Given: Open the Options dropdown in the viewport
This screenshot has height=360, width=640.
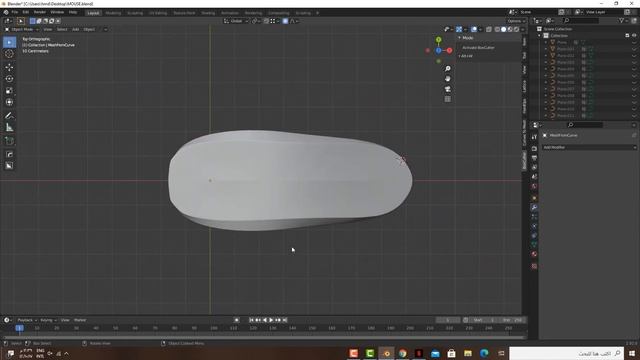Looking at the screenshot, I should (x=516, y=21).
